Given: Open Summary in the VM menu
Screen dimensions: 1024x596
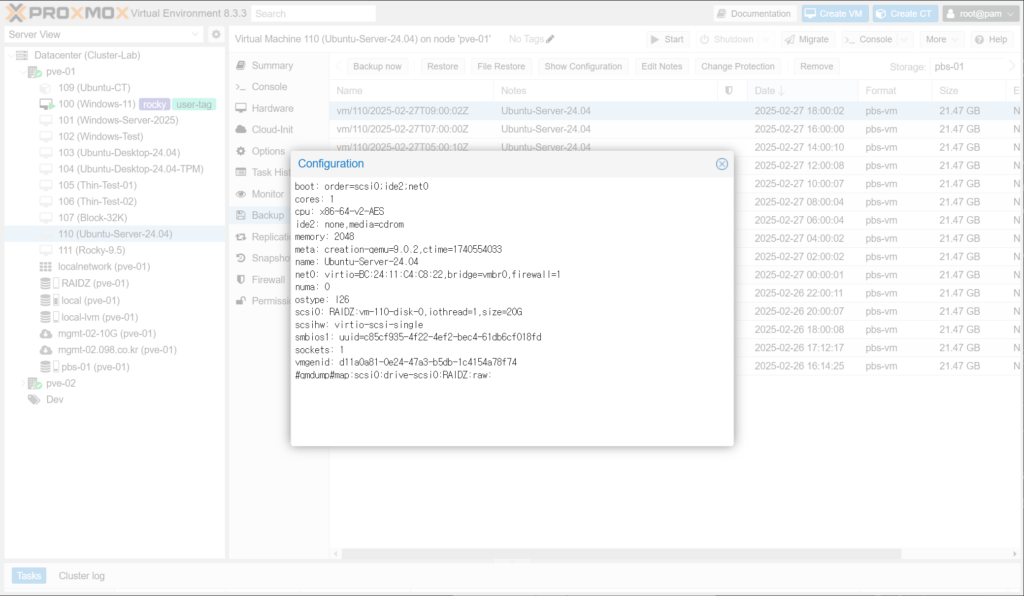Looking at the screenshot, I should [x=272, y=65].
